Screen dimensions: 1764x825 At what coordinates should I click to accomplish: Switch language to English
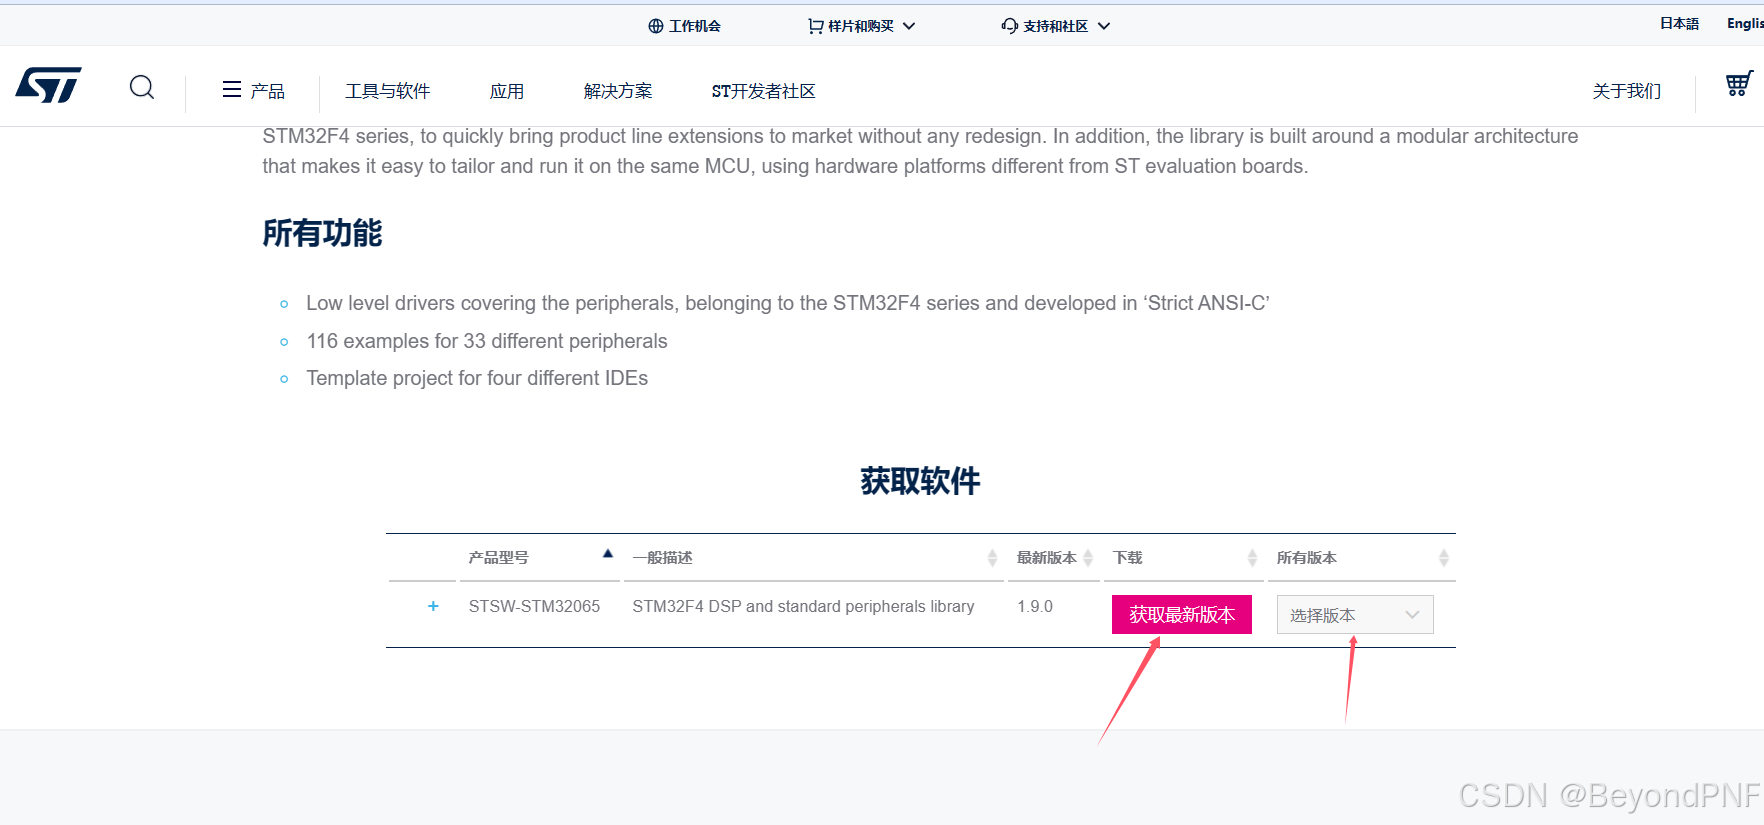(x=1745, y=24)
